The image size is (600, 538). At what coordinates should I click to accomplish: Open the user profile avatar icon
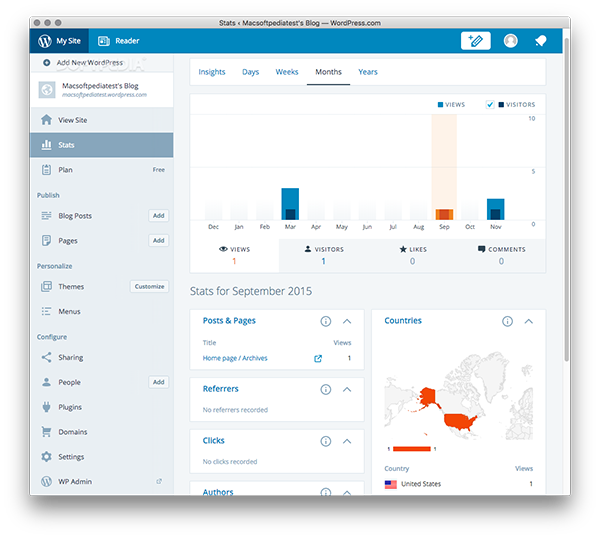coord(510,41)
